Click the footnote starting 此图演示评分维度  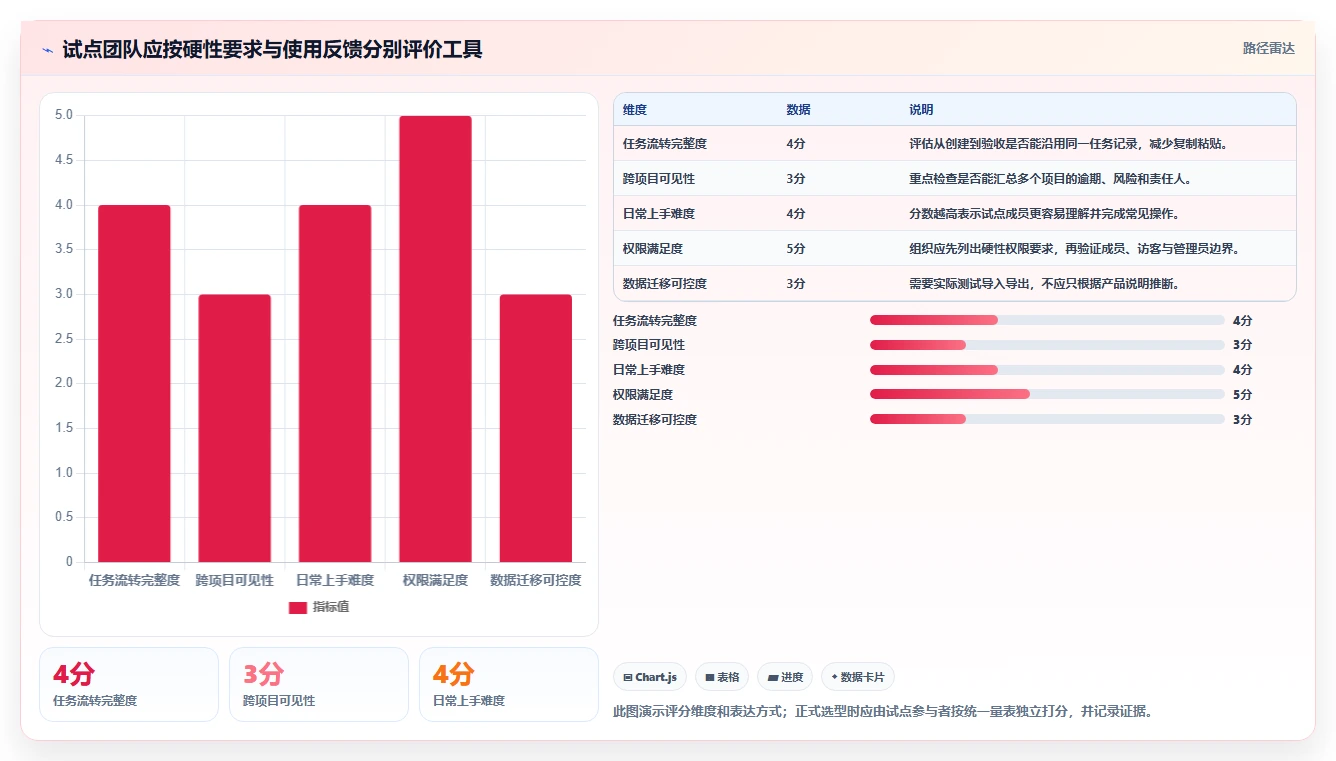coord(883,712)
